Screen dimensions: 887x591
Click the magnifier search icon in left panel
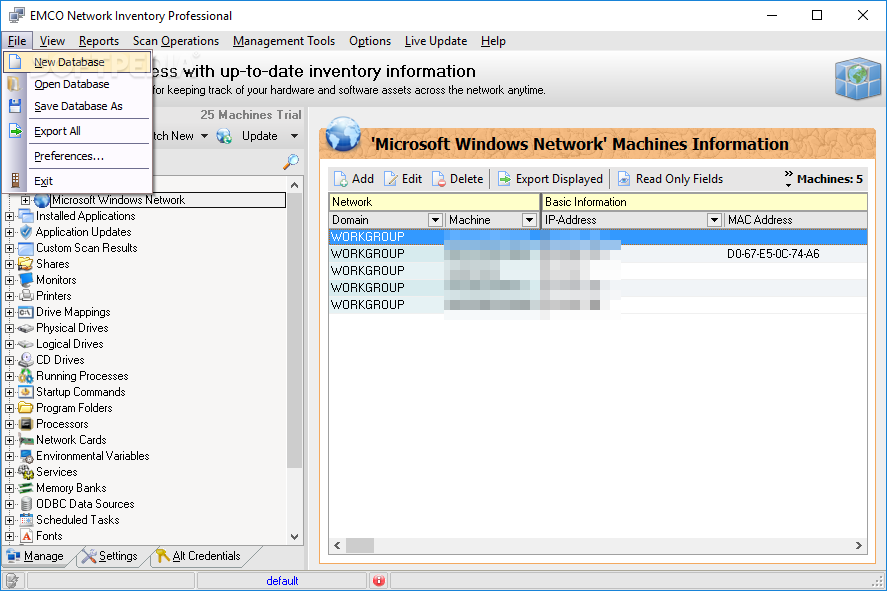tap(291, 162)
